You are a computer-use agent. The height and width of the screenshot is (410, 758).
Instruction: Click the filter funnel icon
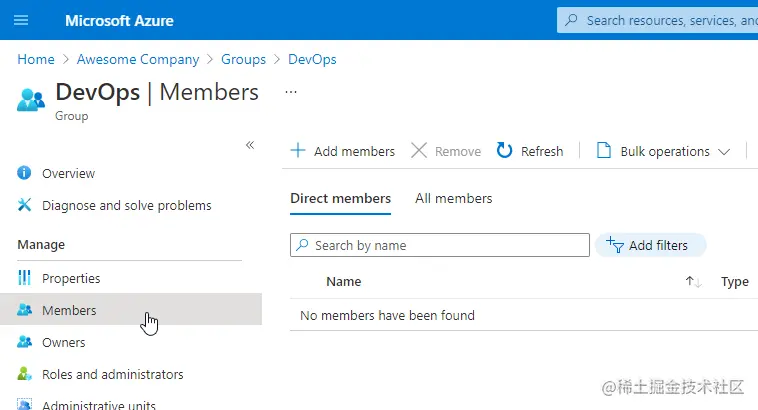tap(615, 245)
